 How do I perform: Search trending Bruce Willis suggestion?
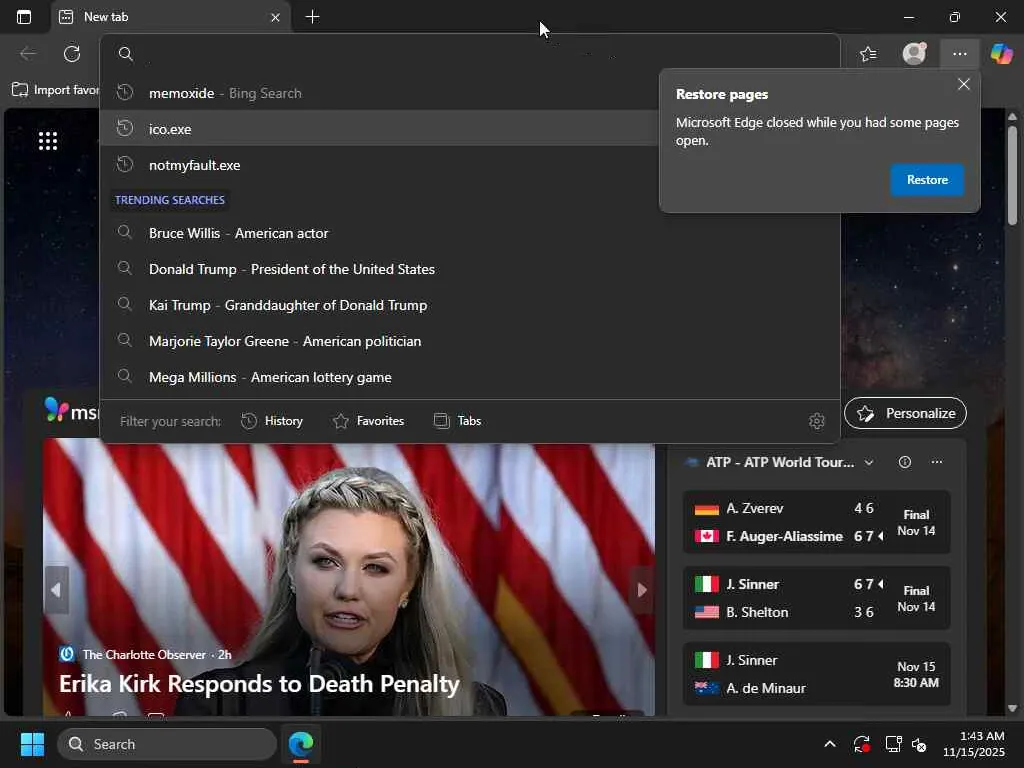pyautogui.click(x=470, y=233)
